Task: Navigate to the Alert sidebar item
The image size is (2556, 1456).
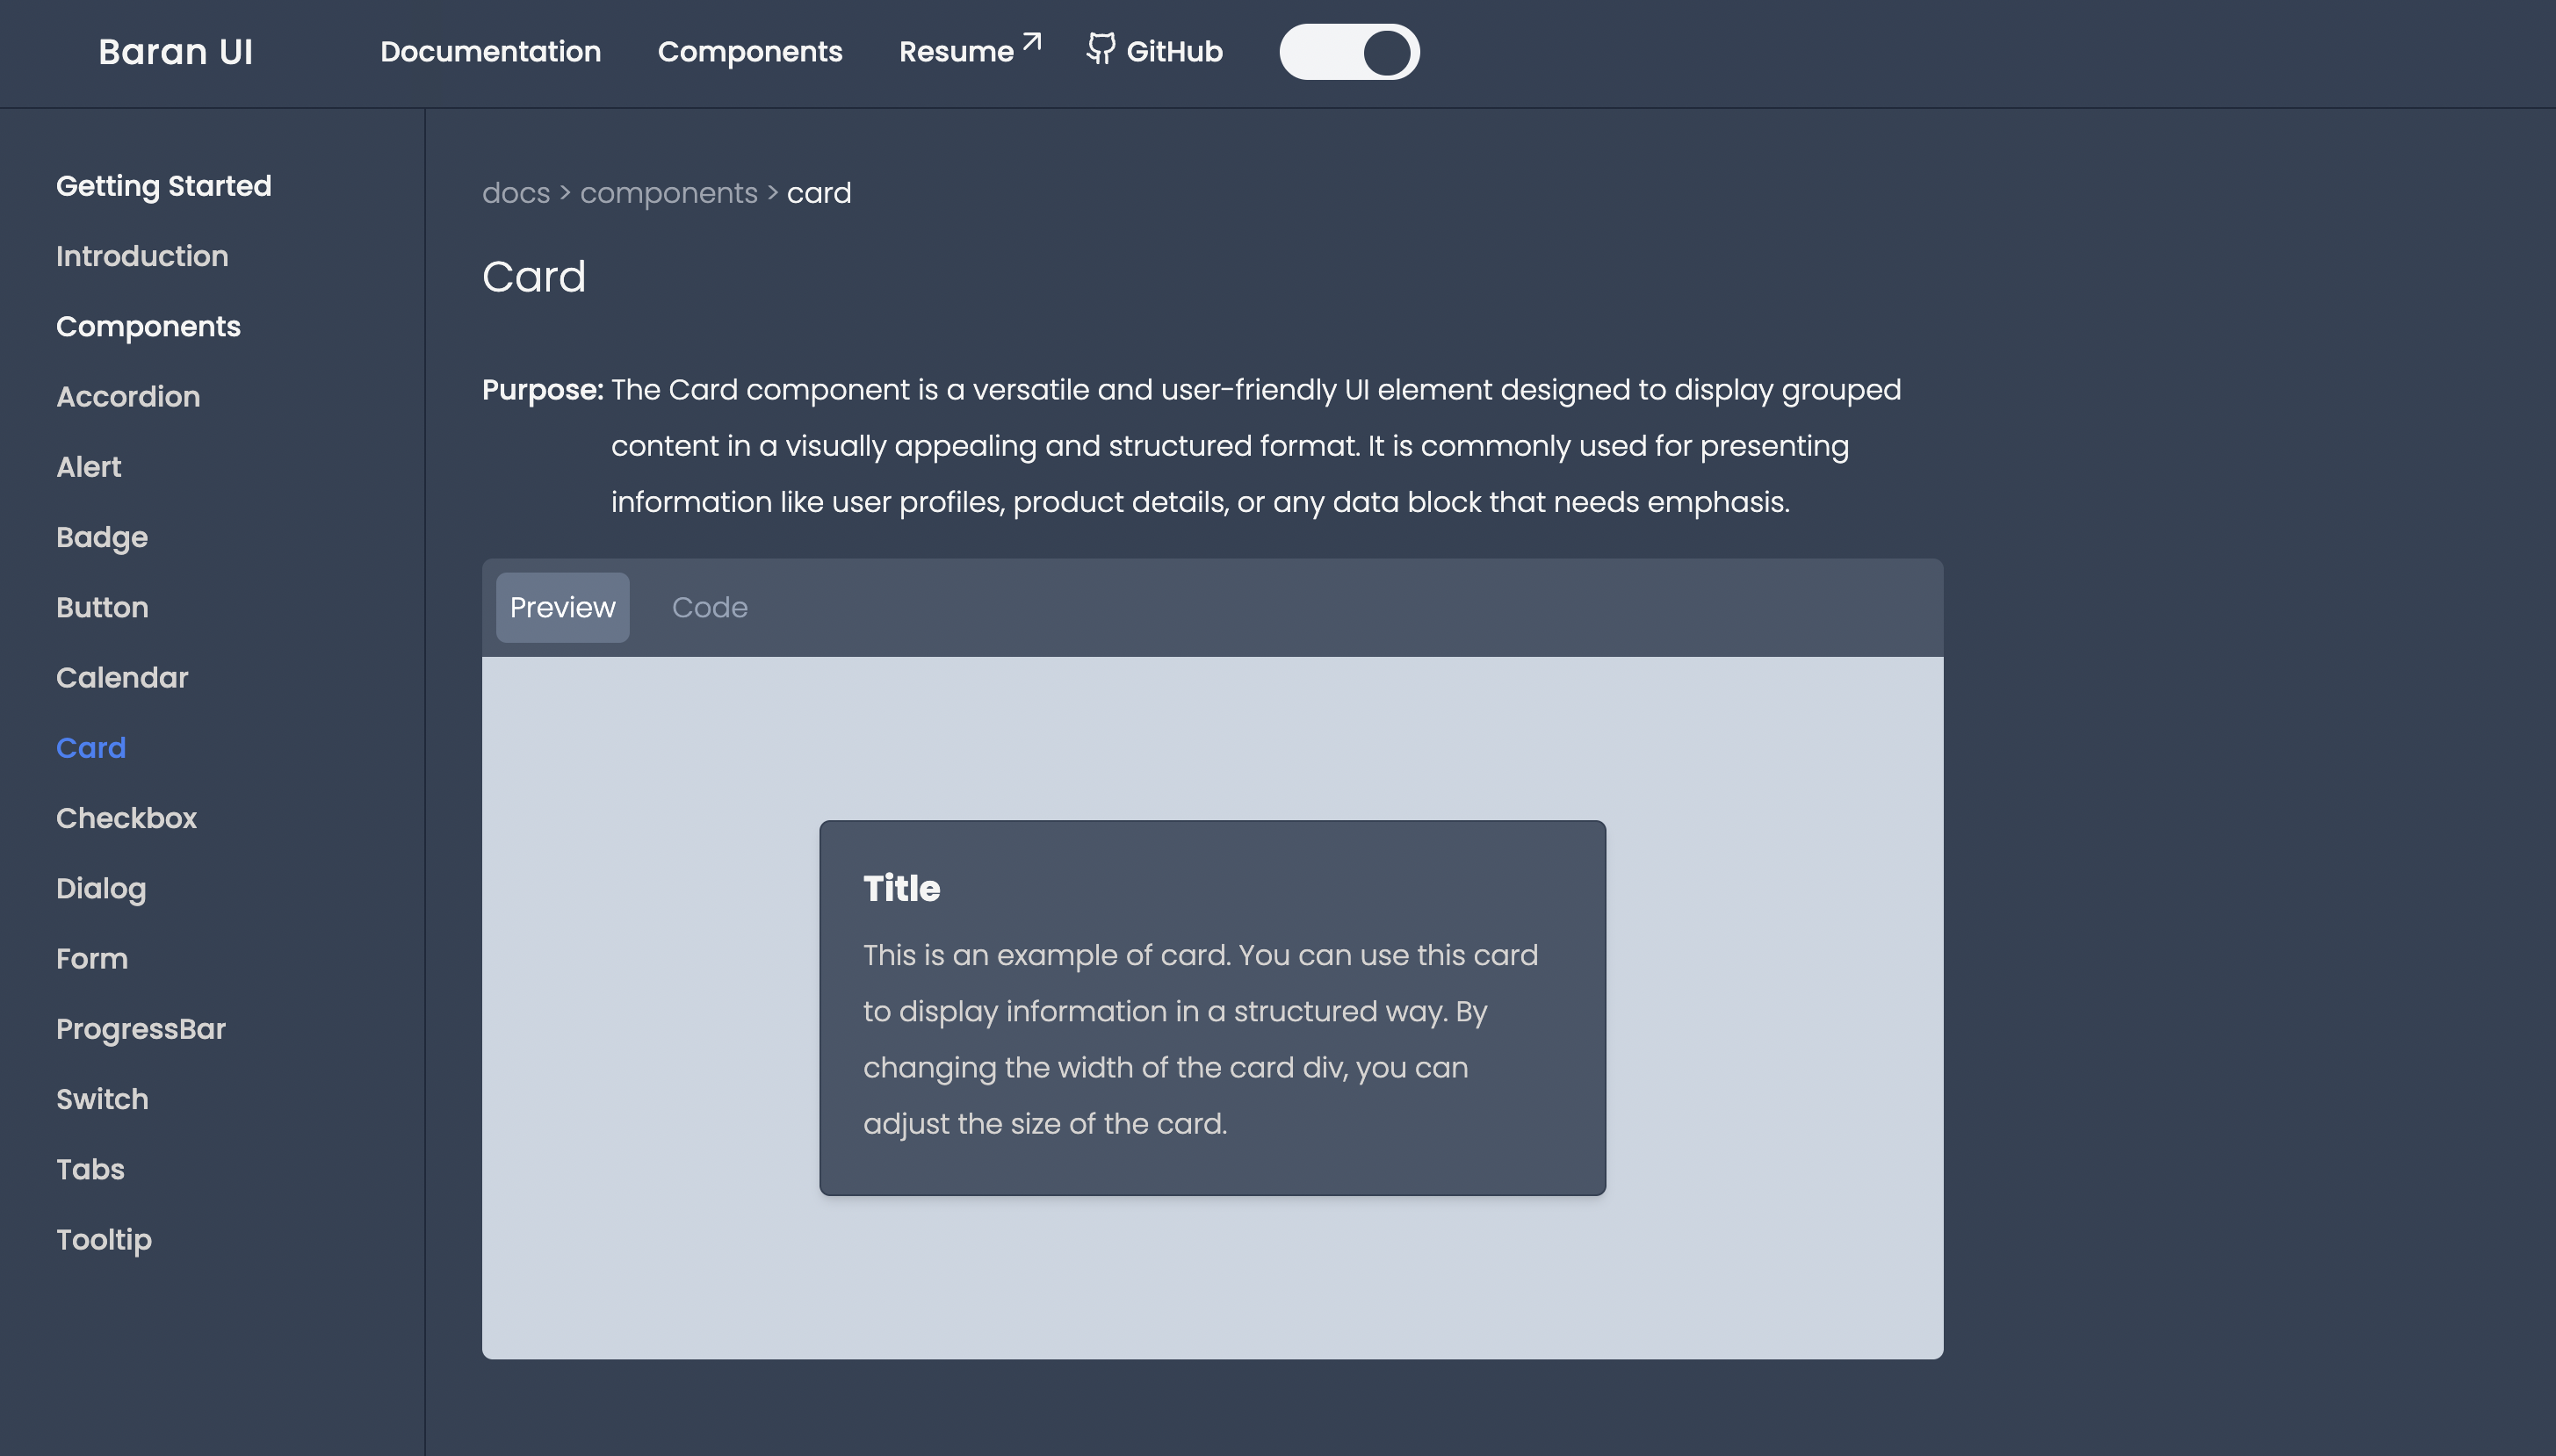Action: coord(89,467)
